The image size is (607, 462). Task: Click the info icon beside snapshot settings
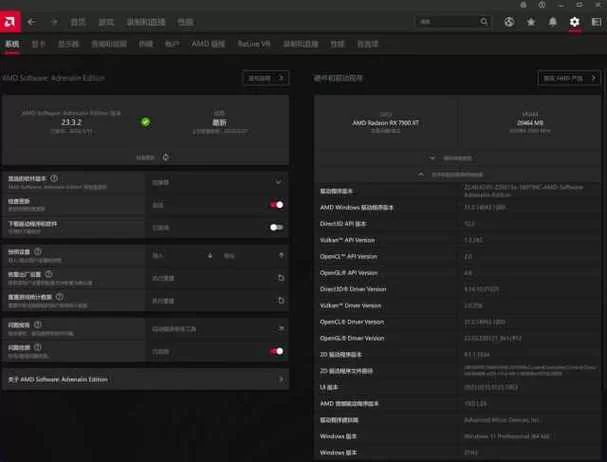38,251
